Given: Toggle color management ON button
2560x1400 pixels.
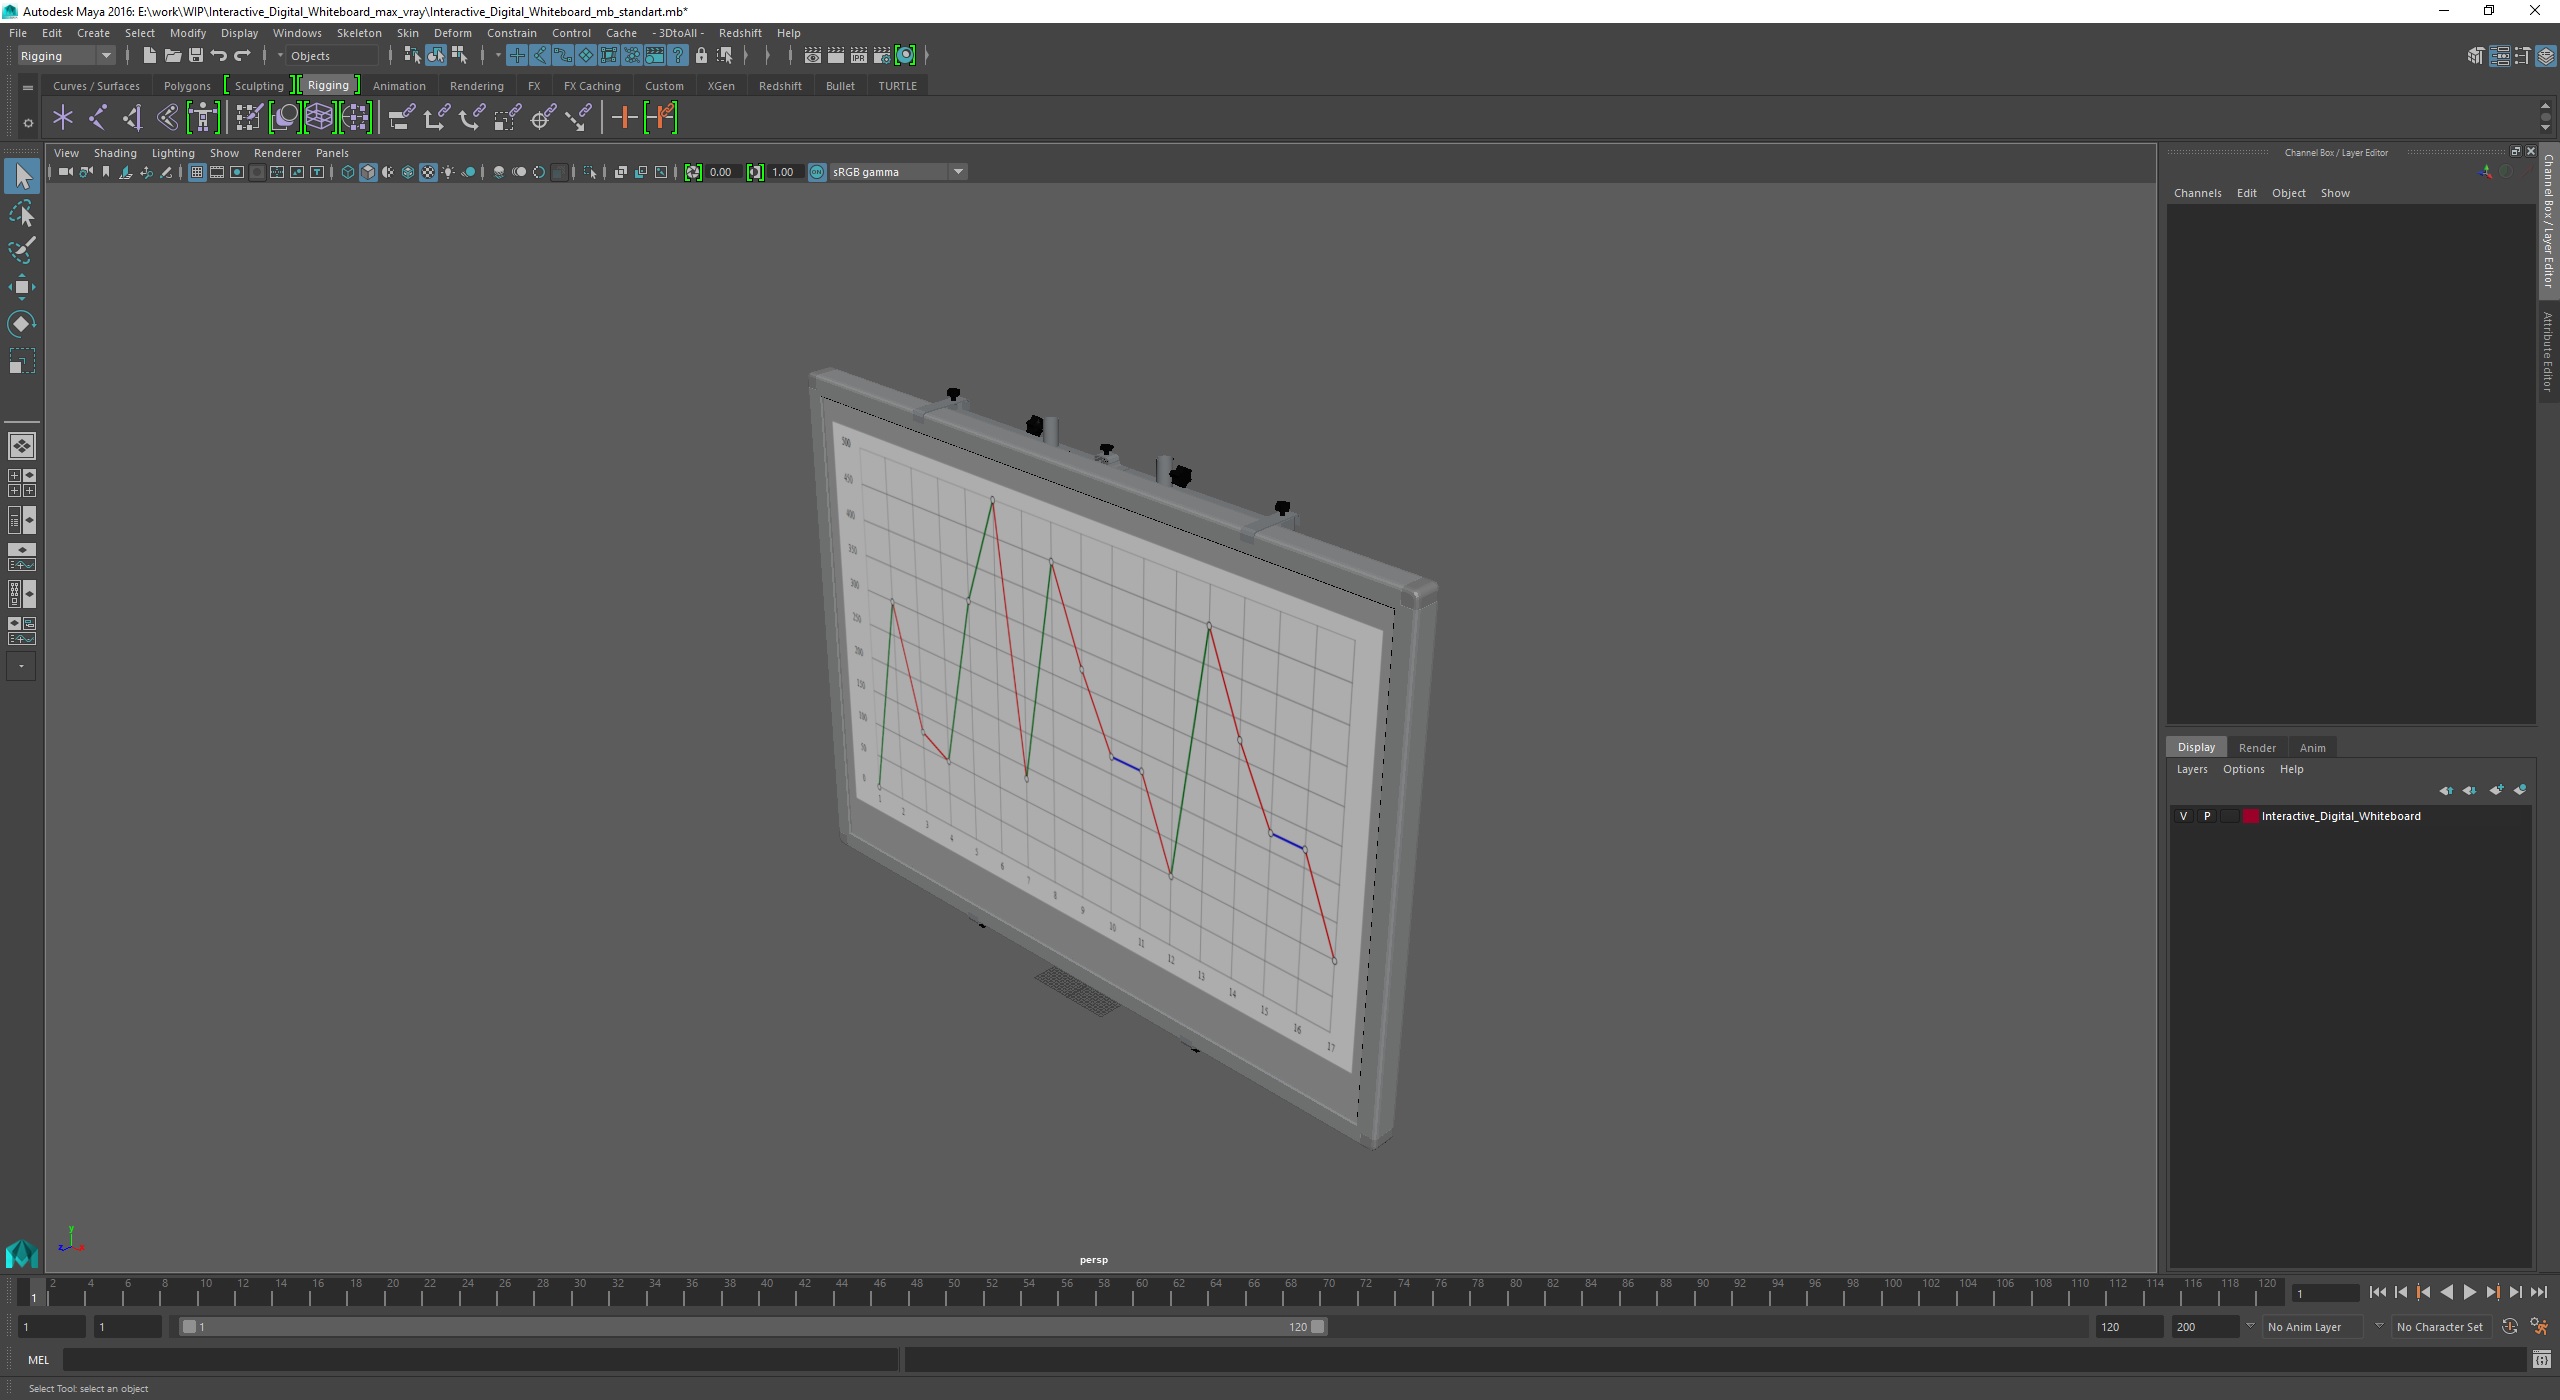Looking at the screenshot, I should pyautogui.click(x=817, y=172).
